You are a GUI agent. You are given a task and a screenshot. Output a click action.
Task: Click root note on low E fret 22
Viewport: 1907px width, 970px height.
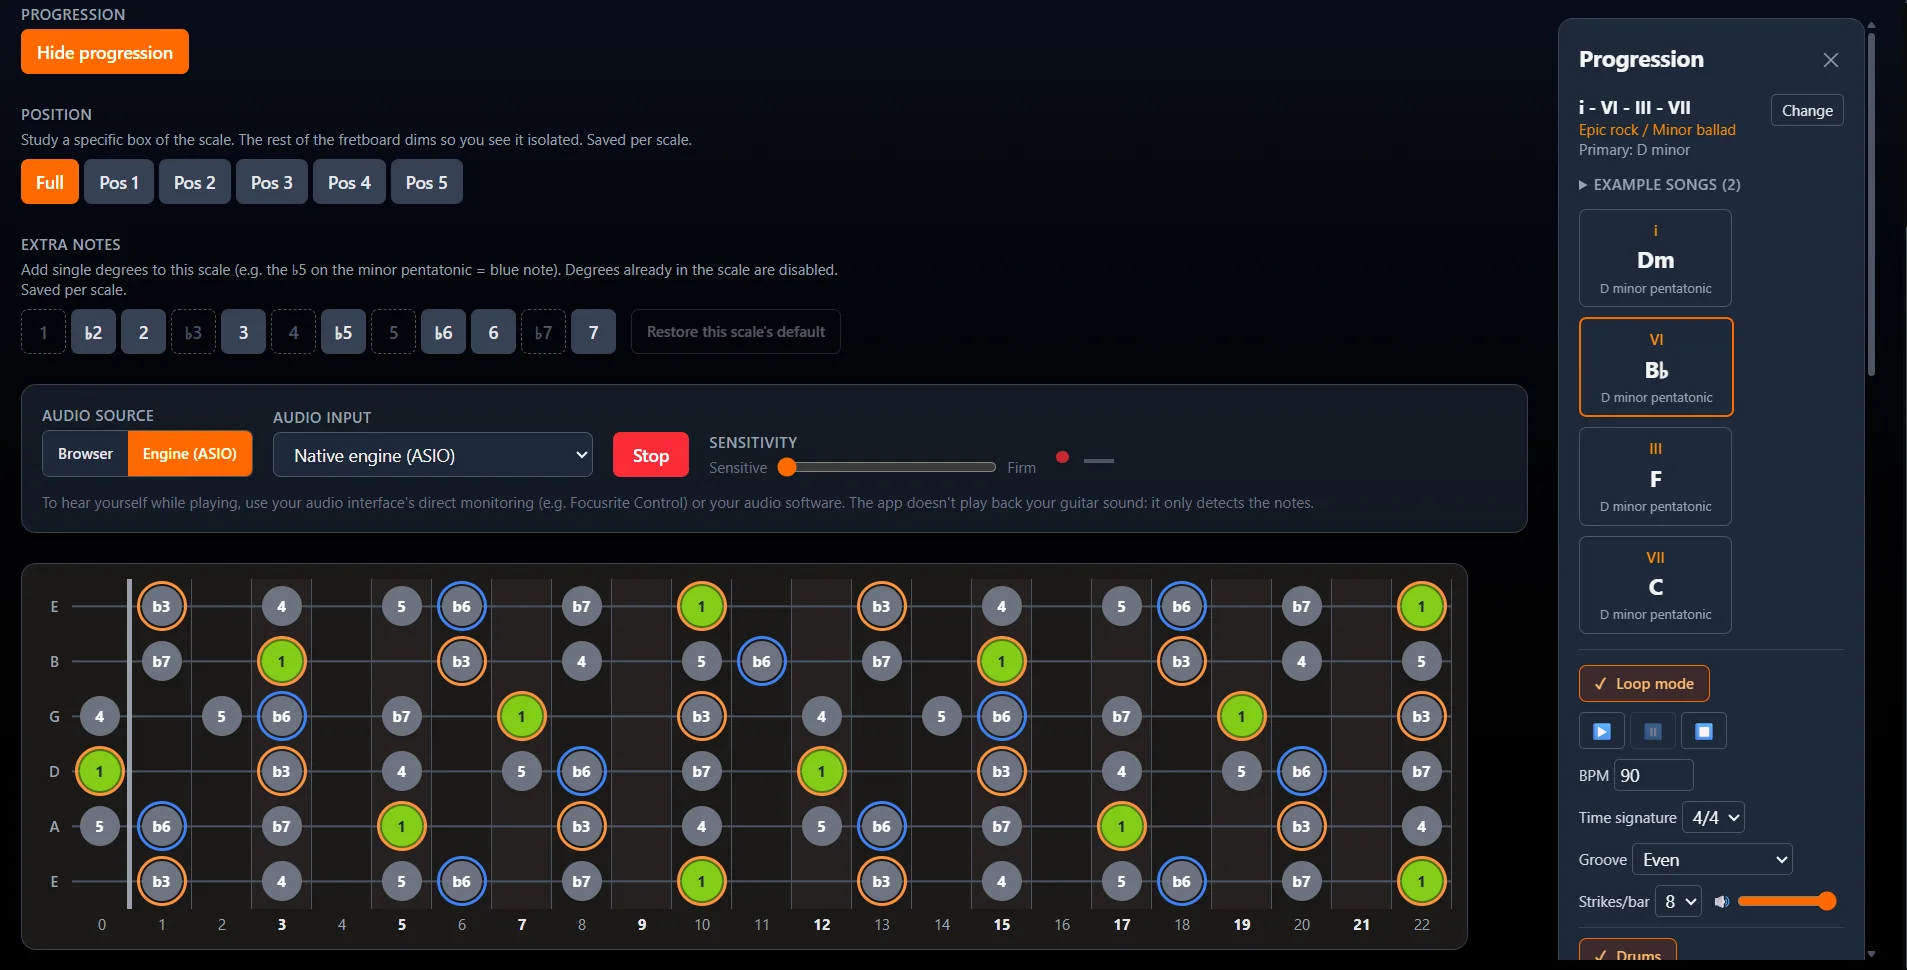point(1421,881)
